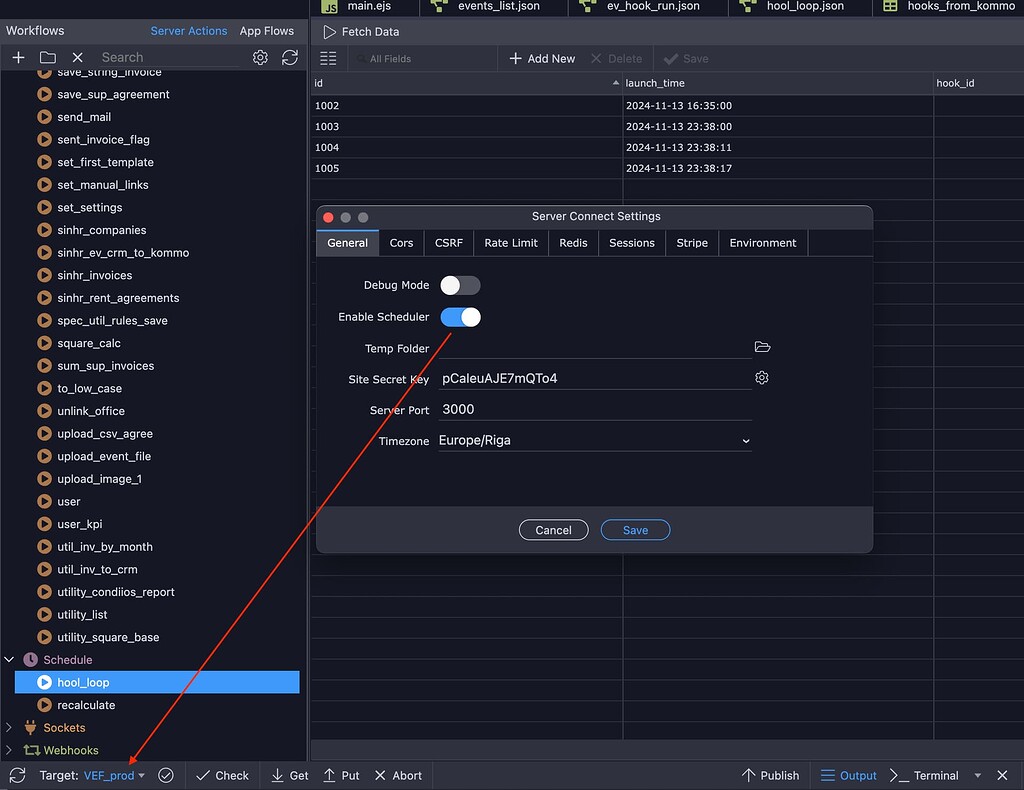The height and width of the screenshot is (790, 1024).
Task: Select the recalculate scheduled workflow
Action: (84, 705)
